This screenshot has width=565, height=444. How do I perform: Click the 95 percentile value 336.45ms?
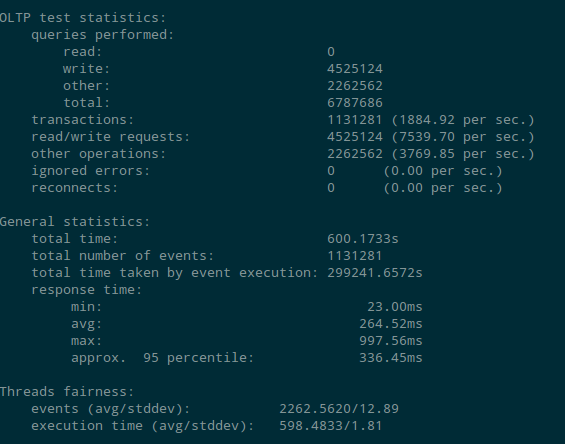391,358
